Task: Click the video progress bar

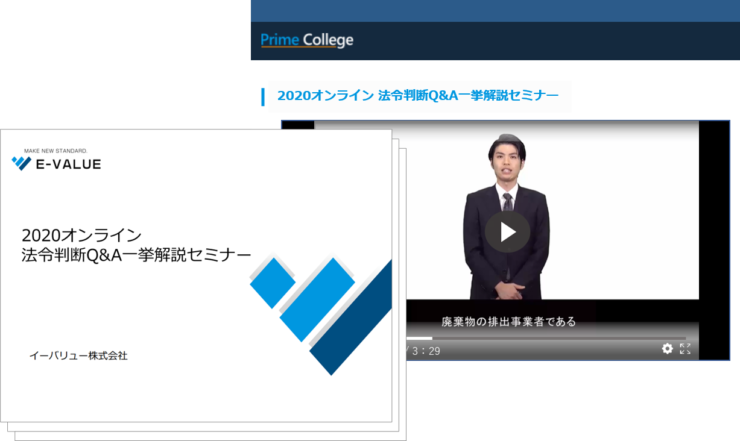Action: 547,338
